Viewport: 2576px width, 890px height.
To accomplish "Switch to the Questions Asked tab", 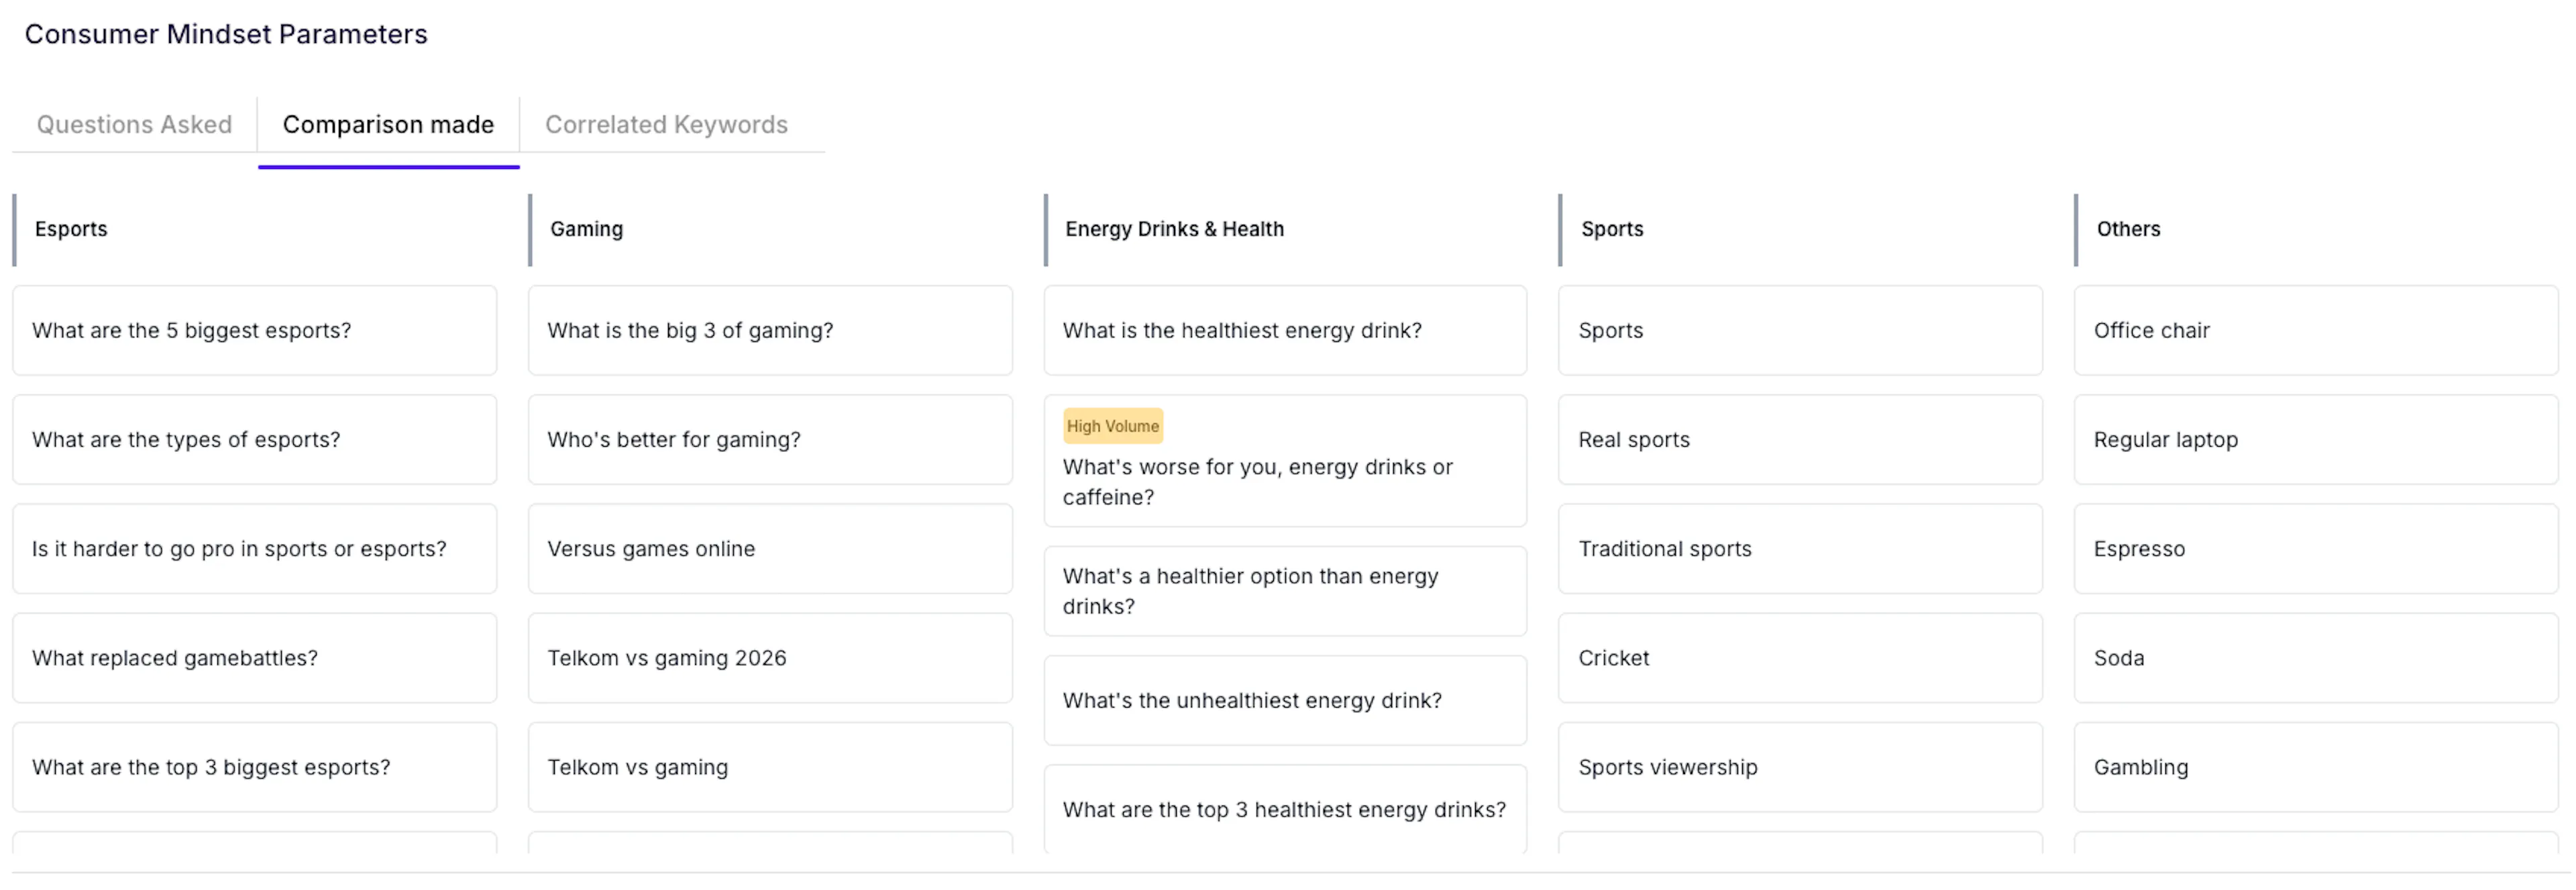I will click(134, 124).
